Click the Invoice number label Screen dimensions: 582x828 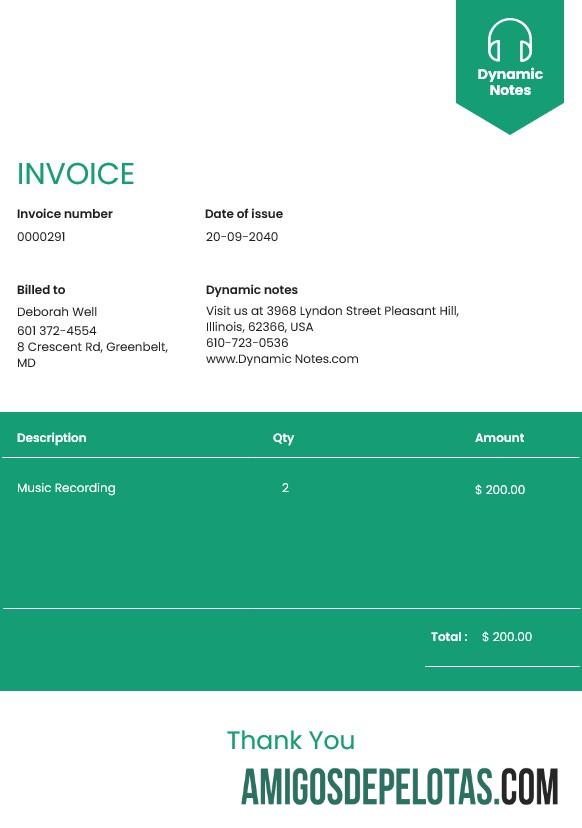[x=64, y=214]
